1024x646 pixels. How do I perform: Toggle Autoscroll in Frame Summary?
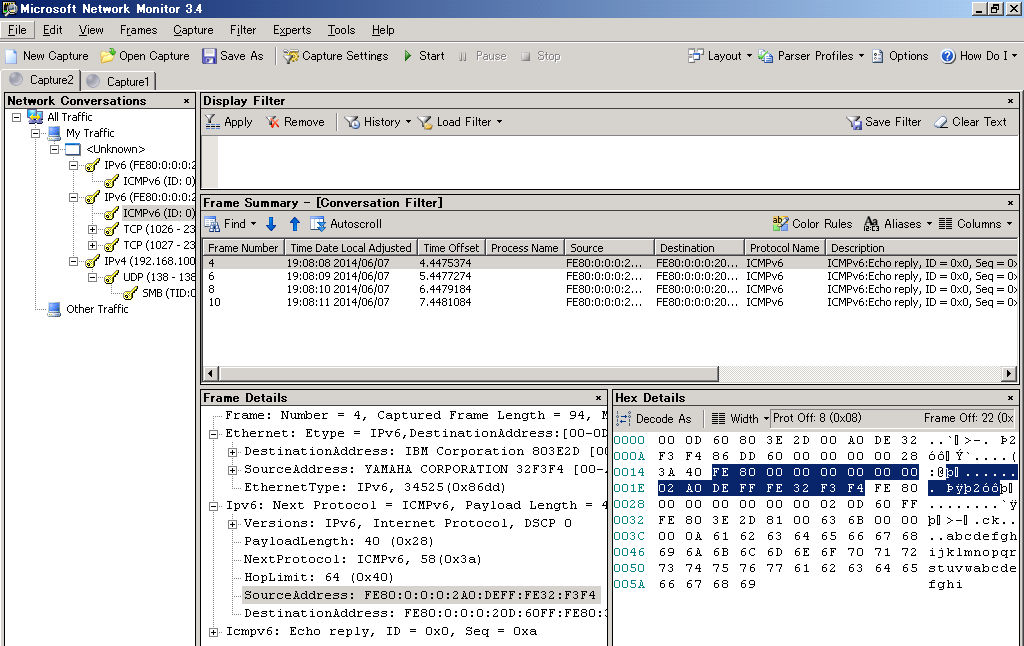coord(346,224)
